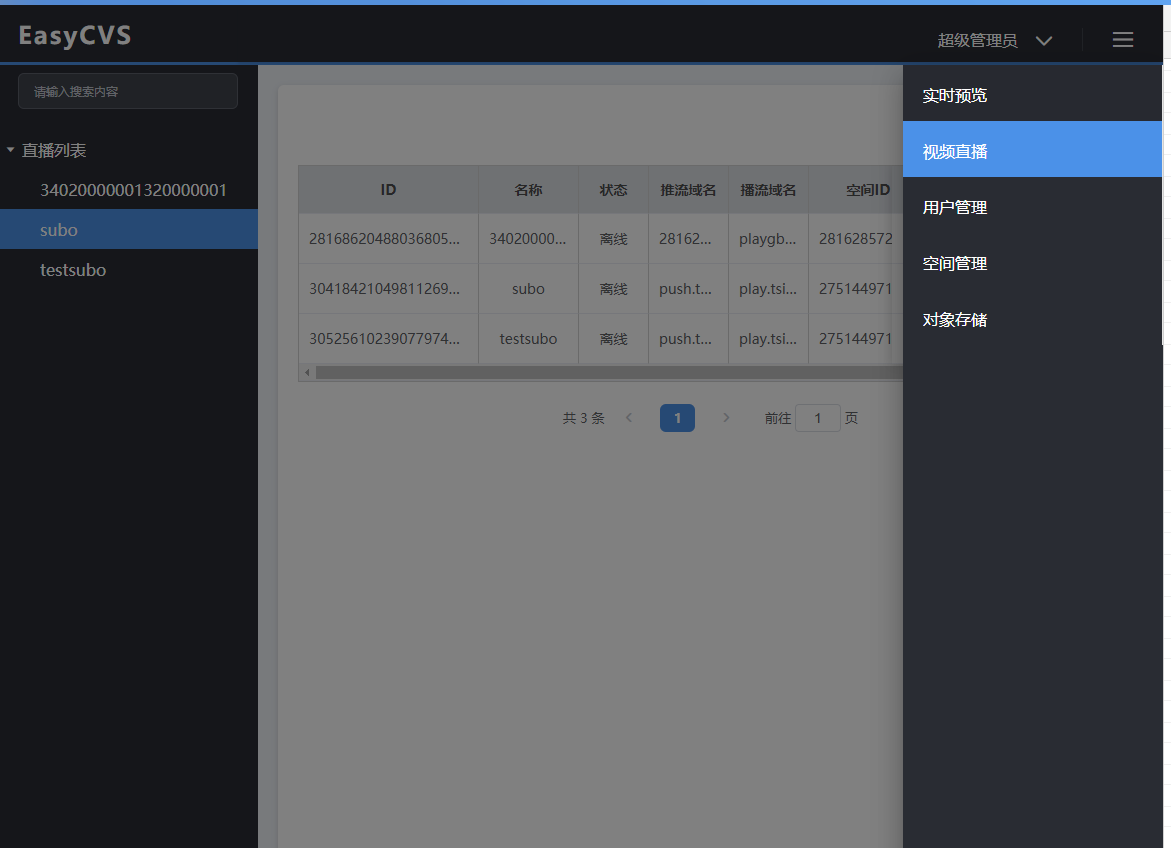Click the table horizontal scrollbar

609,372
